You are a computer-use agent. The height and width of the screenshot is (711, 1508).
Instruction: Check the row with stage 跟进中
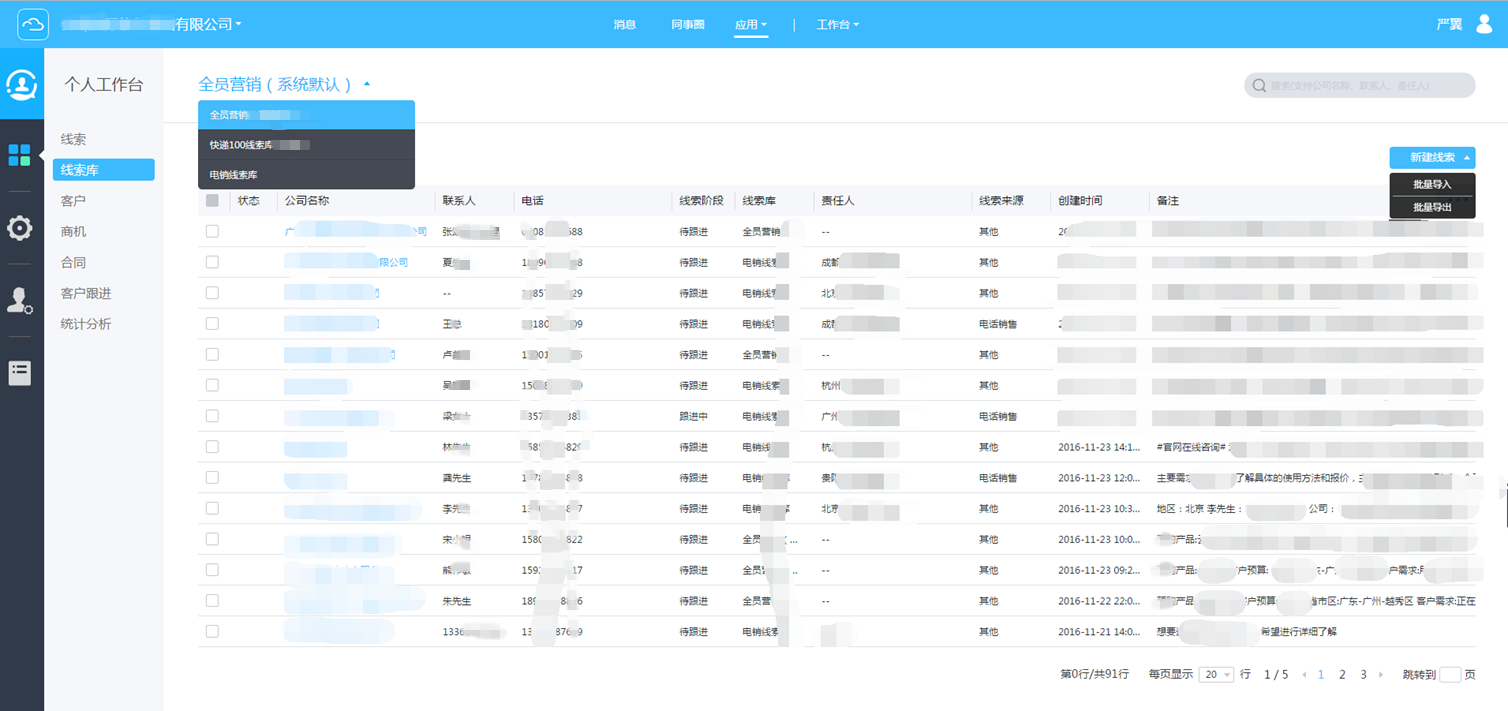click(212, 416)
